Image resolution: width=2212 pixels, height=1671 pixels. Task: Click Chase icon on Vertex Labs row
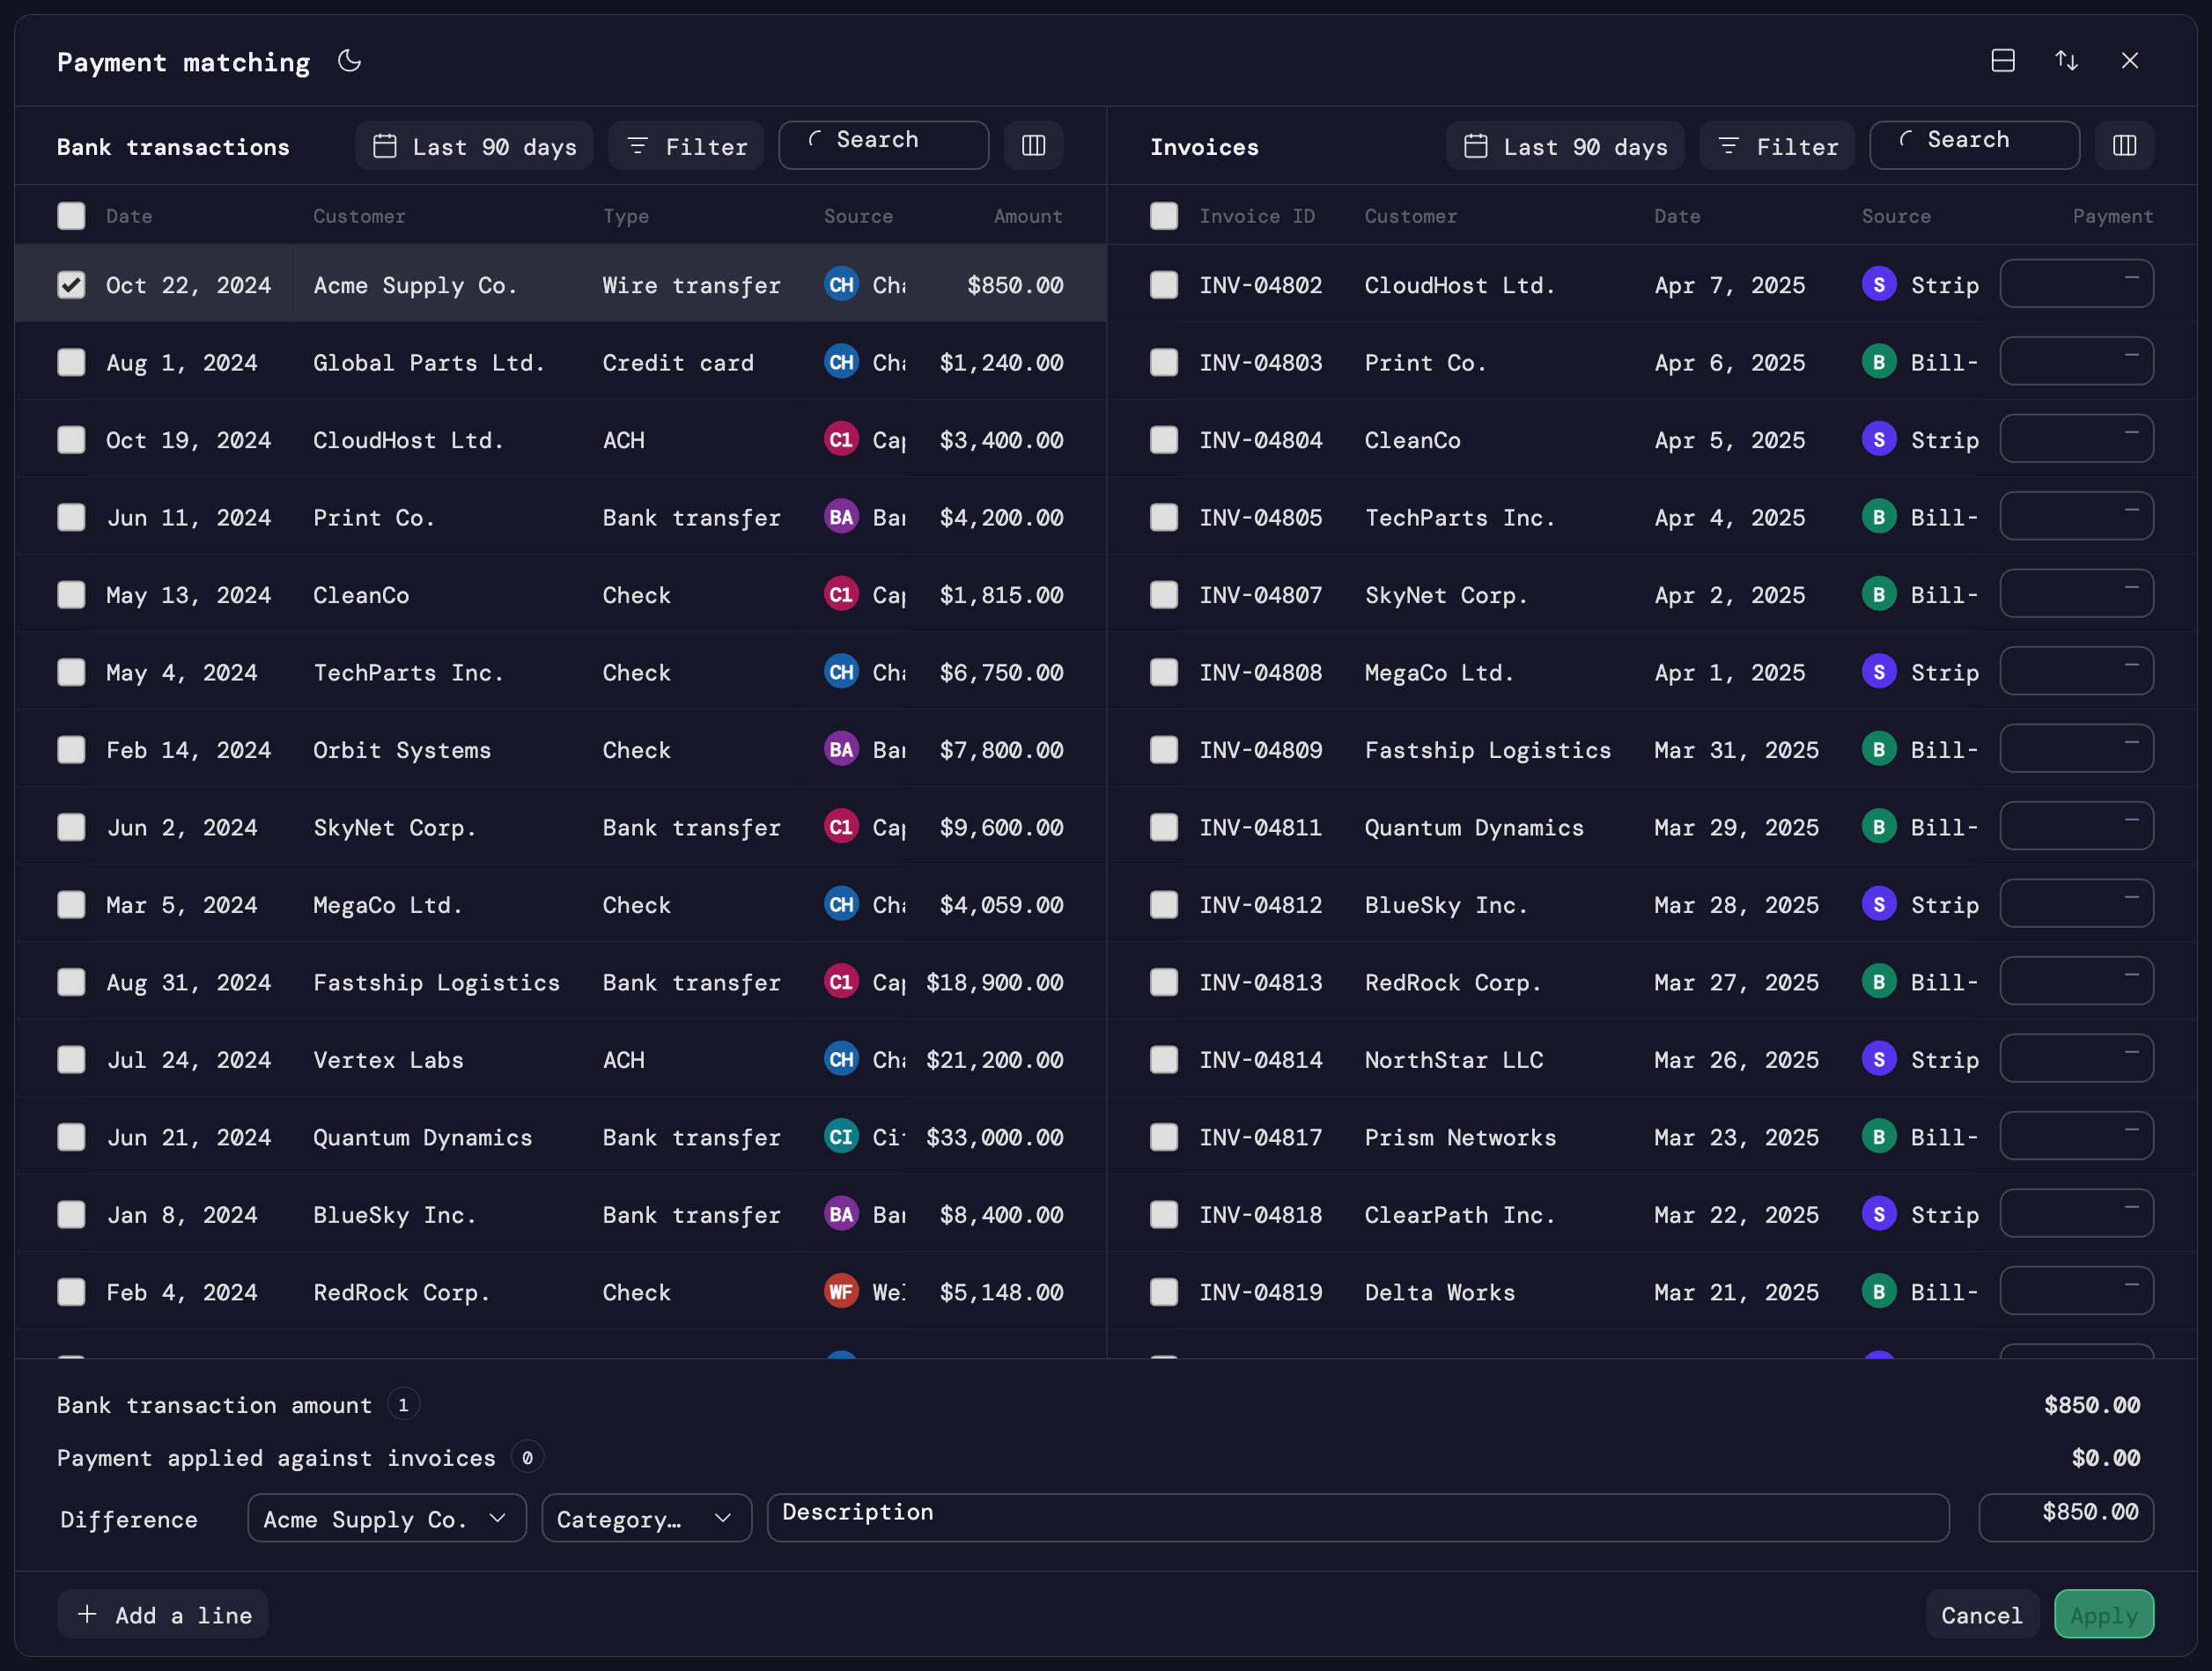pos(841,1059)
